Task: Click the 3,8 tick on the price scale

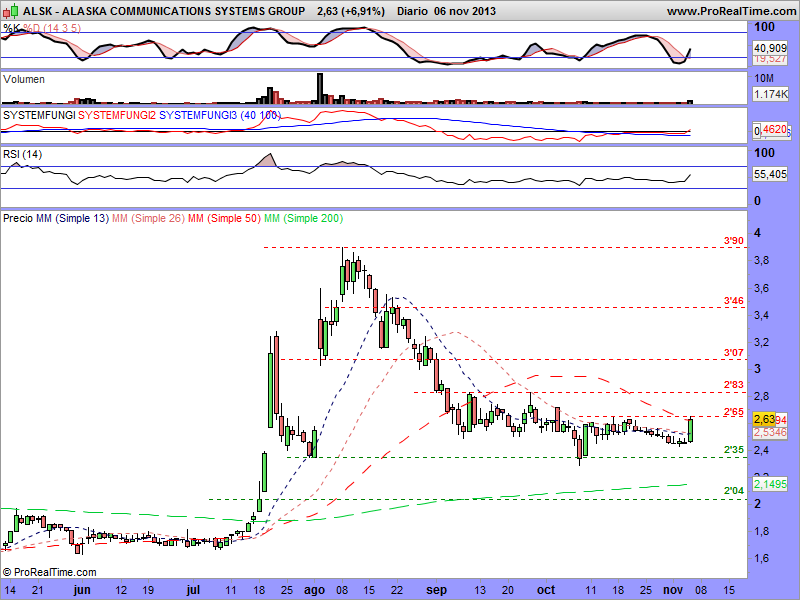Action: click(x=762, y=260)
